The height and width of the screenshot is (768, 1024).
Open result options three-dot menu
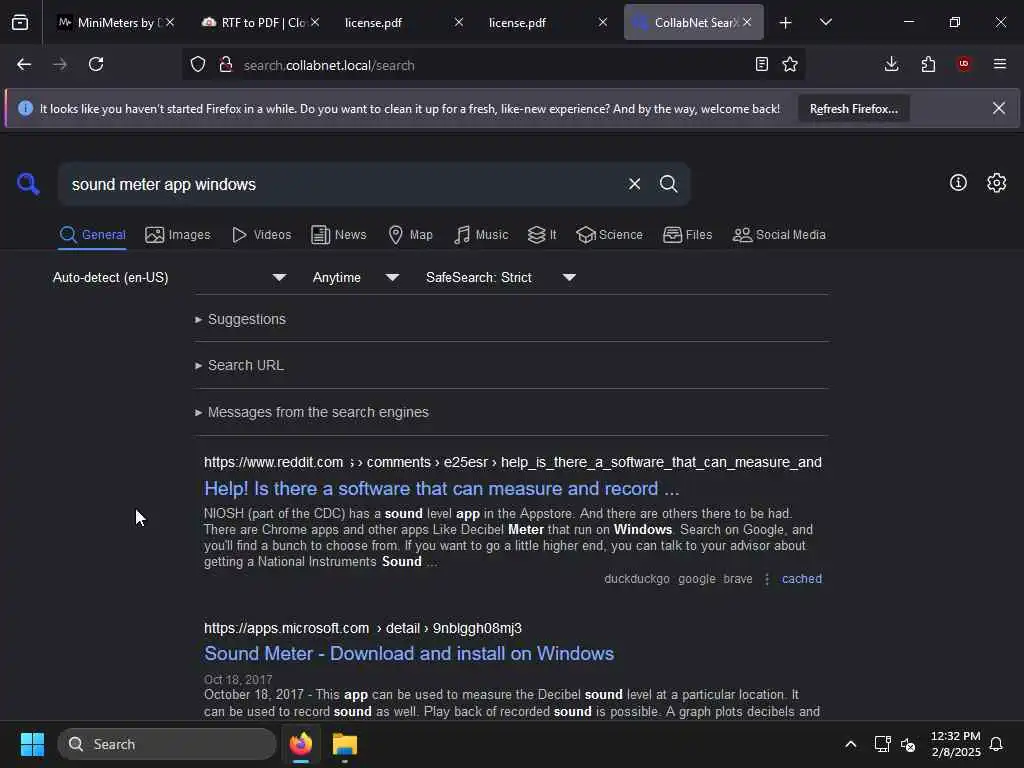click(767, 579)
